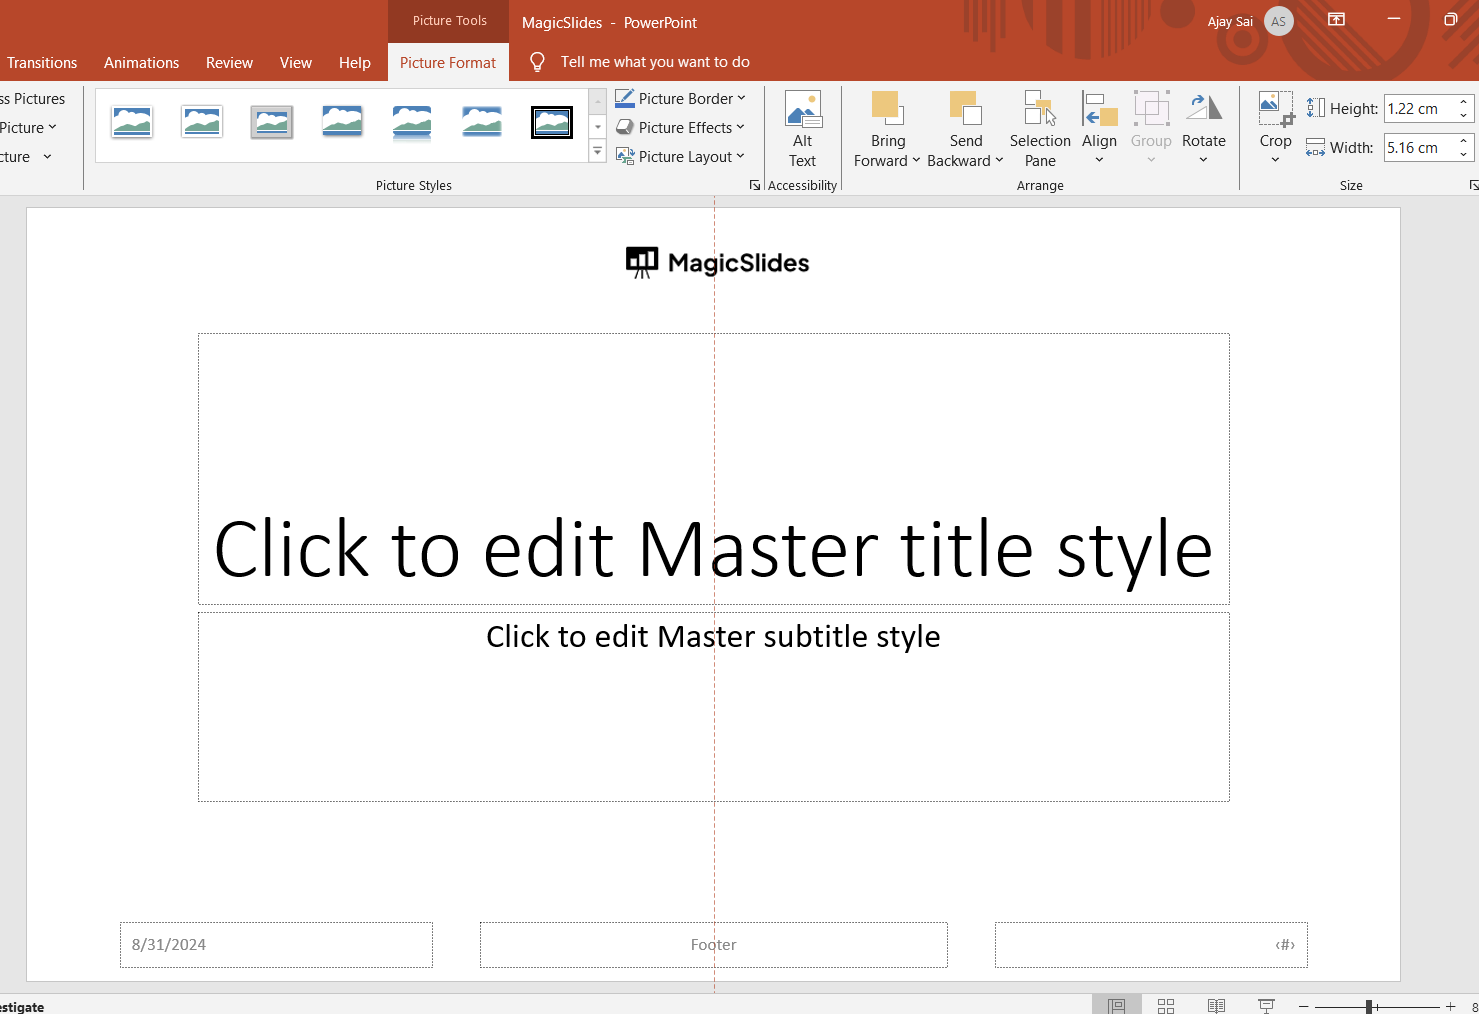Open the Animations tab
This screenshot has width=1479, height=1014.
pyautogui.click(x=141, y=62)
